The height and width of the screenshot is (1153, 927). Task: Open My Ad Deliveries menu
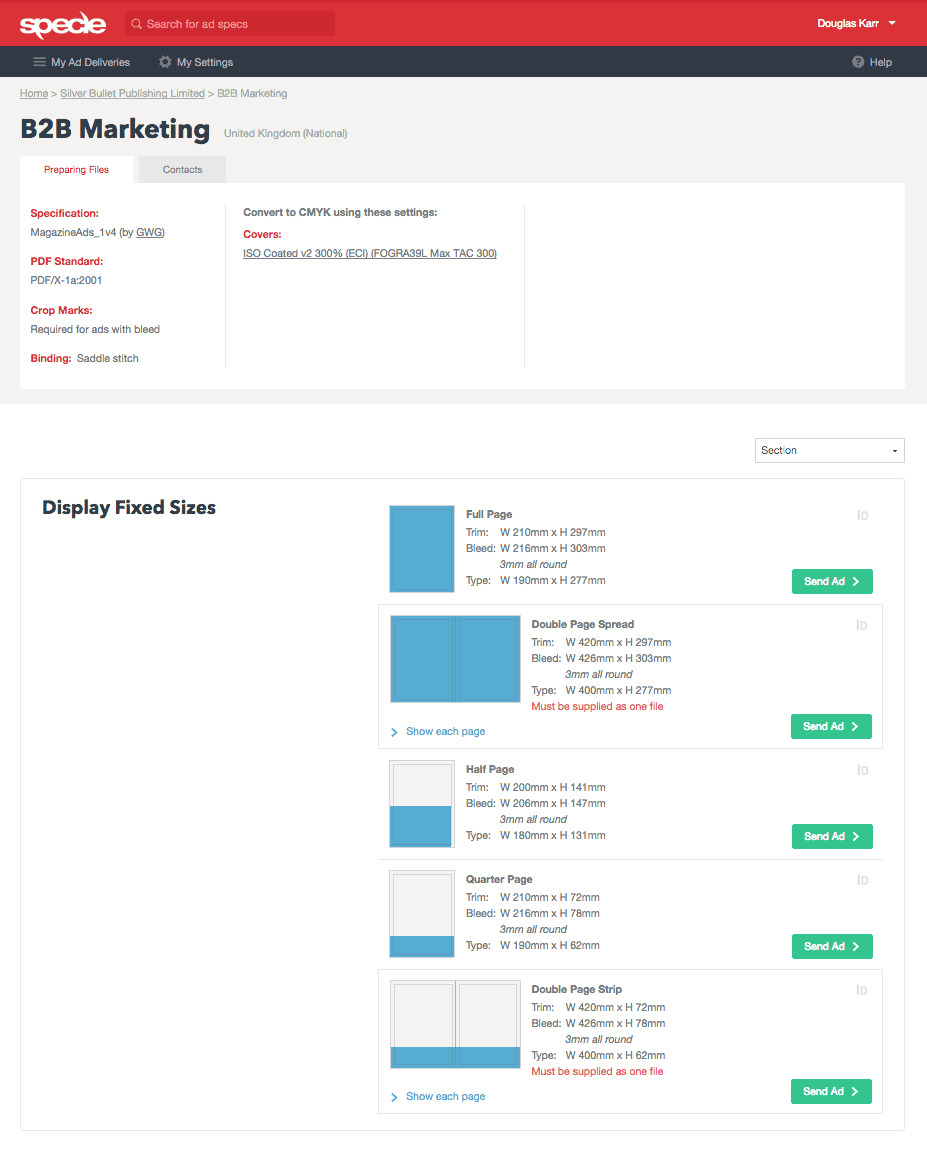click(82, 62)
